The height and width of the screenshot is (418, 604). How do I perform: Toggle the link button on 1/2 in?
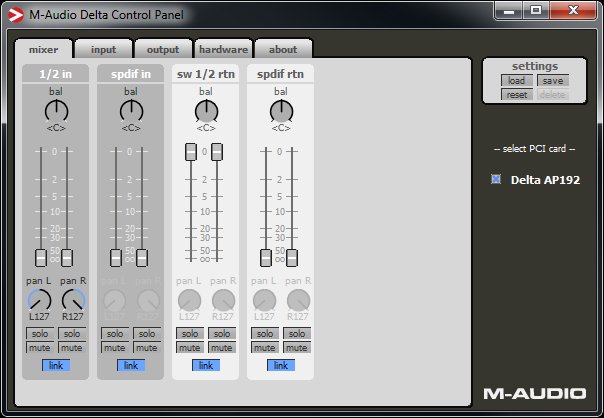(x=56, y=365)
